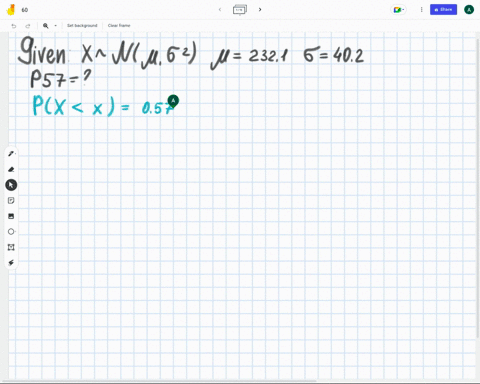Choose the Select arrow tool
Viewport: 480px width, 384px height.
pyautogui.click(x=11, y=185)
